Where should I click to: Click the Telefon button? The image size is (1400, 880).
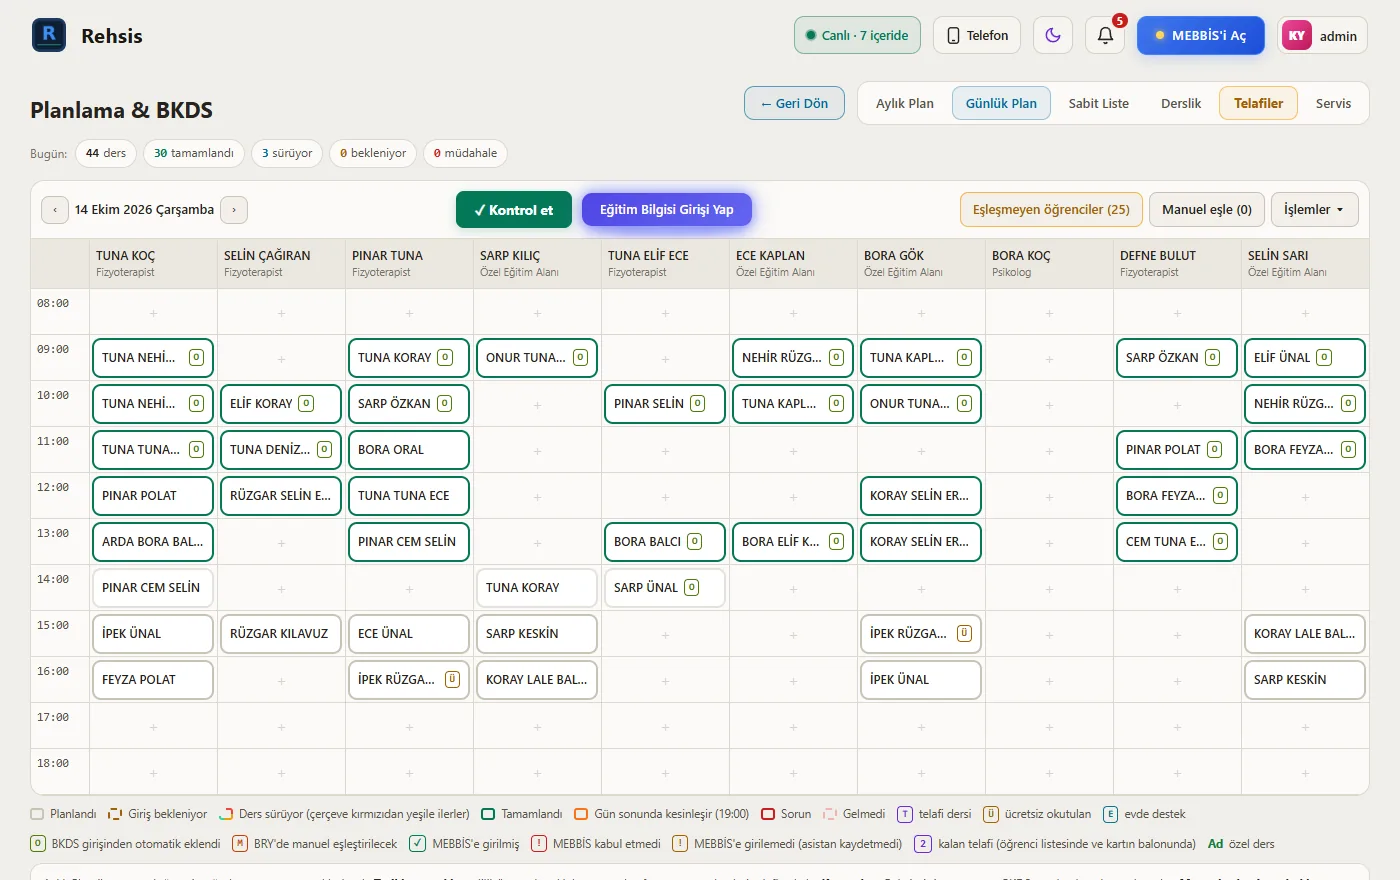[977, 35]
